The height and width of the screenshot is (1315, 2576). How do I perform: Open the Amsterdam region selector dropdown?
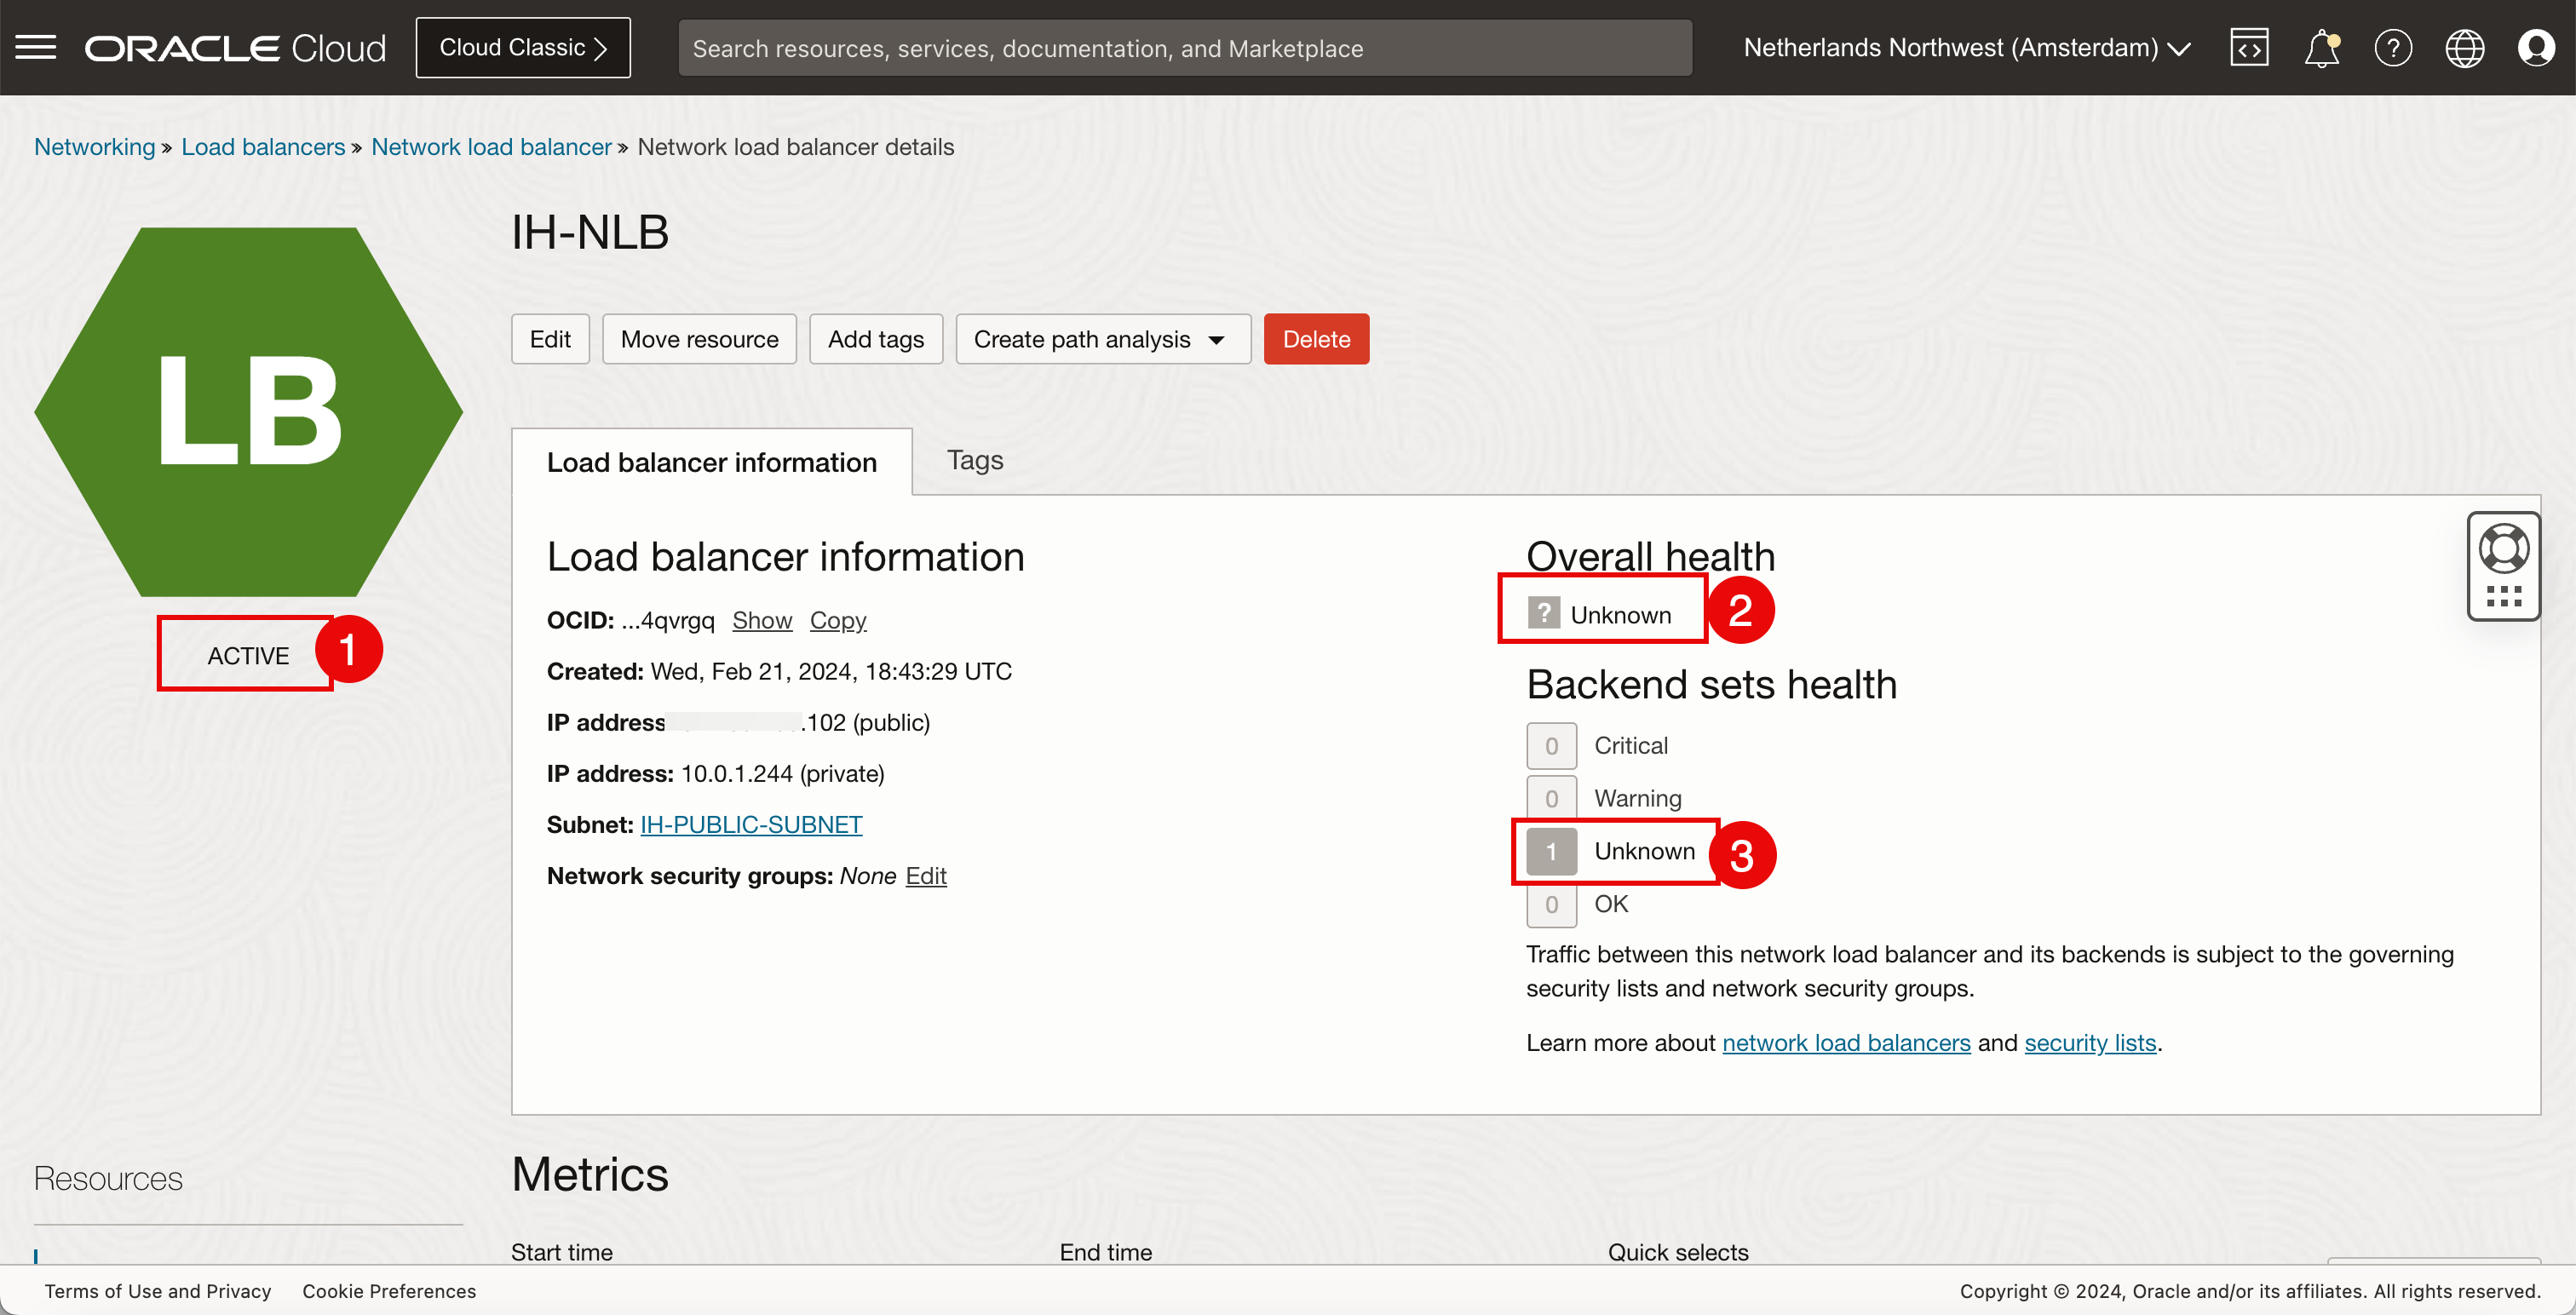pyautogui.click(x=1966, y=47)
